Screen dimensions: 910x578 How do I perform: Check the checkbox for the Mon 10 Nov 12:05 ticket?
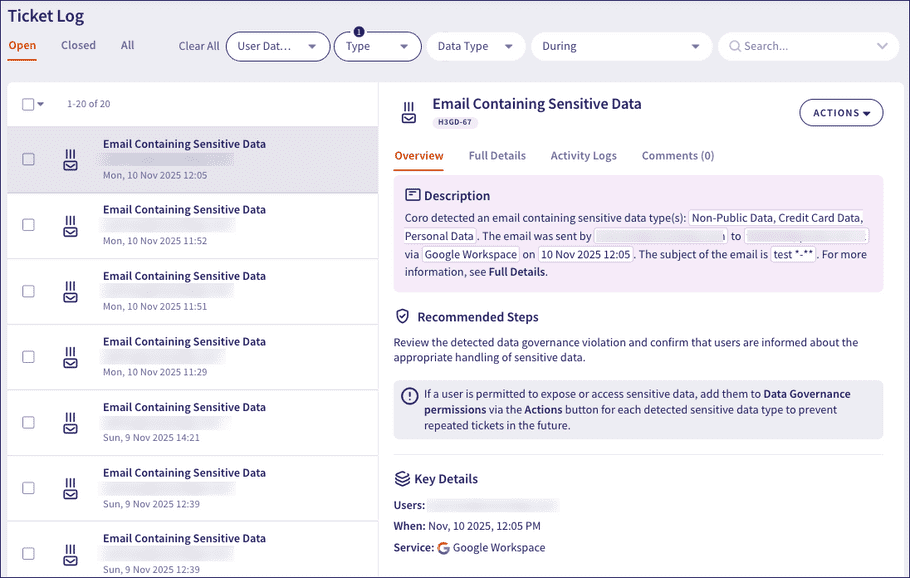(x=27, y=159)
